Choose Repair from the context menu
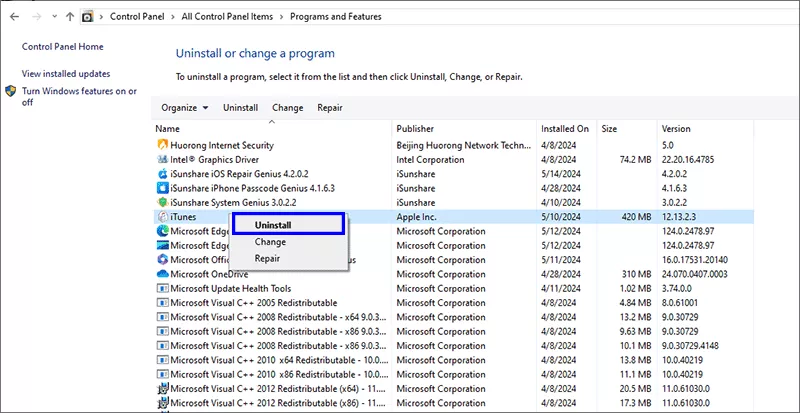This screenshot has width=800, height=413. (x=267, y=258)
